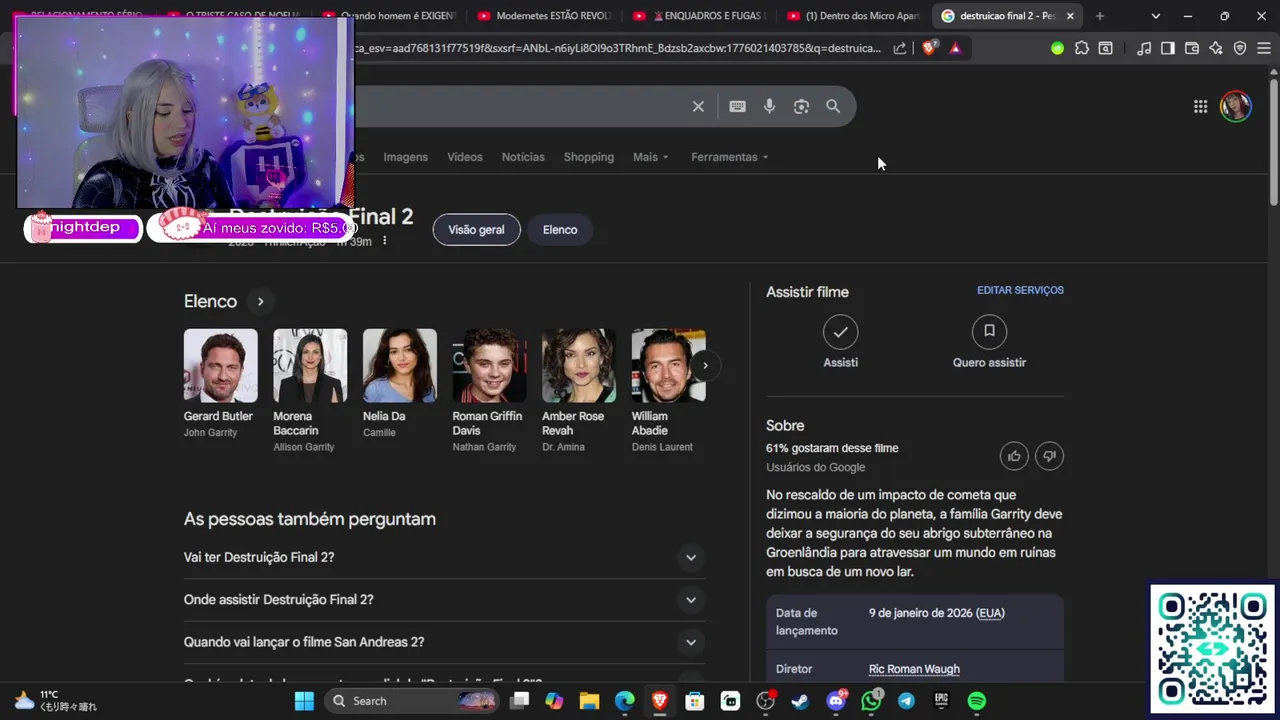Switch to the Imagens tab
The height and width of the screenshot is (720, 1280).
point(405,157)
